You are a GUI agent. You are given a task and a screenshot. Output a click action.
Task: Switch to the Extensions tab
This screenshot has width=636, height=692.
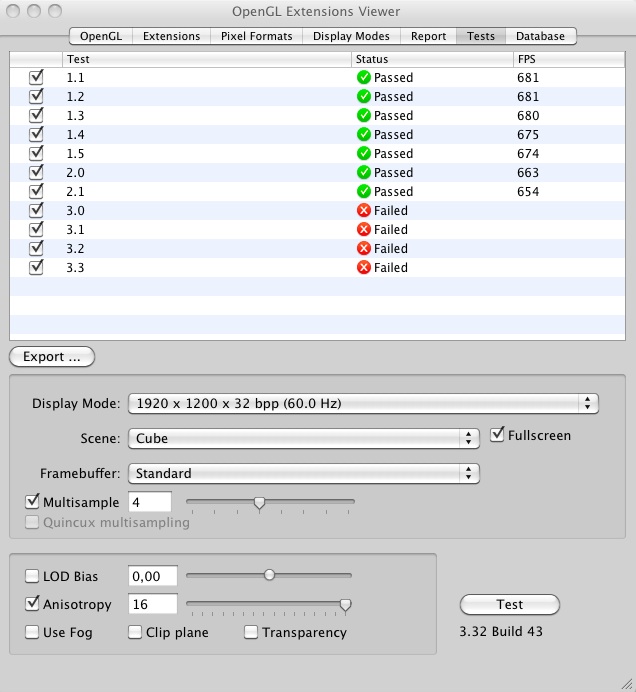coord(171,36)
